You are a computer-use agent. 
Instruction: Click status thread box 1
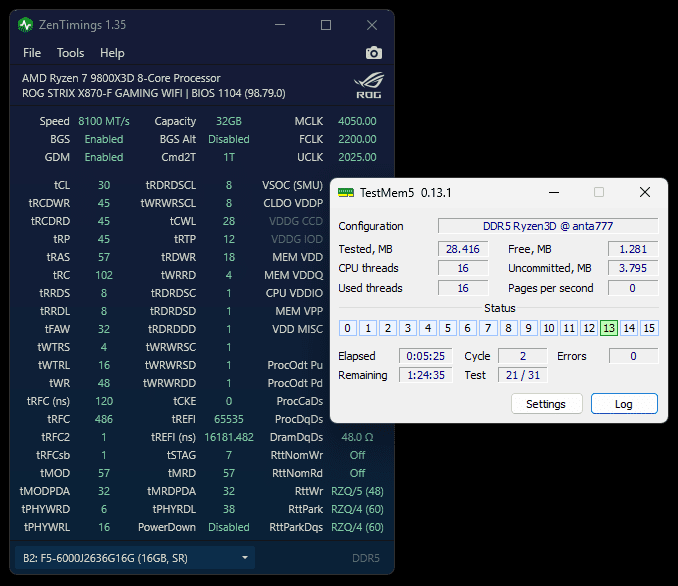coord(368,328)
